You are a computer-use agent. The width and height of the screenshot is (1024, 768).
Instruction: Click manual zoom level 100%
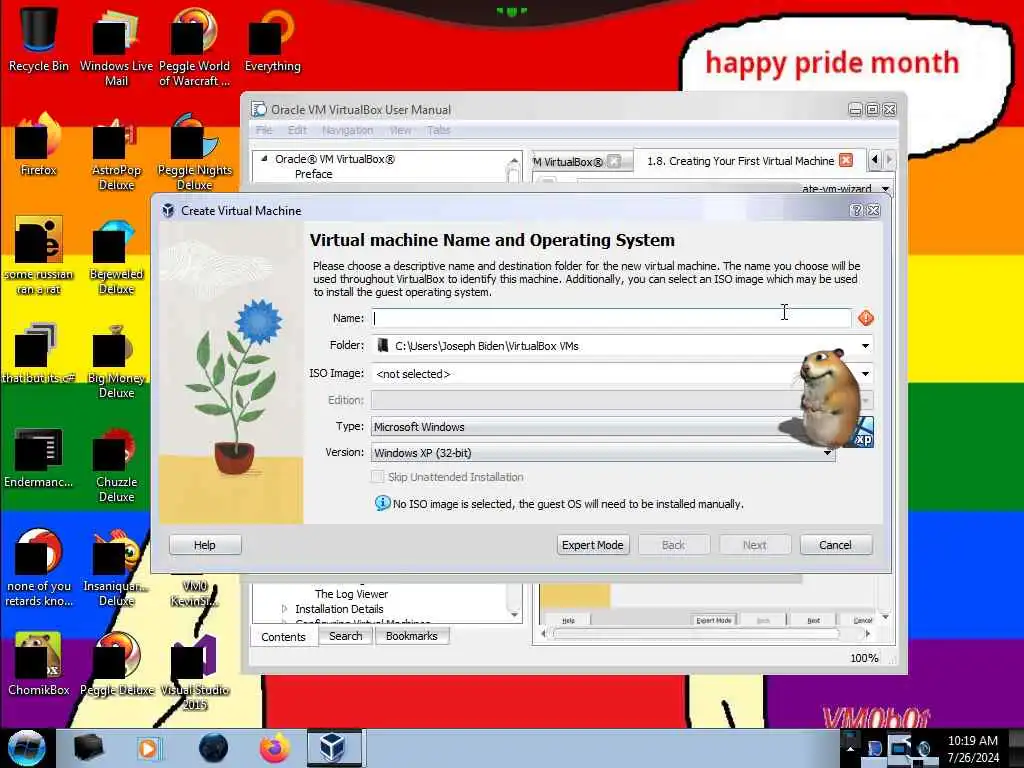864,658
